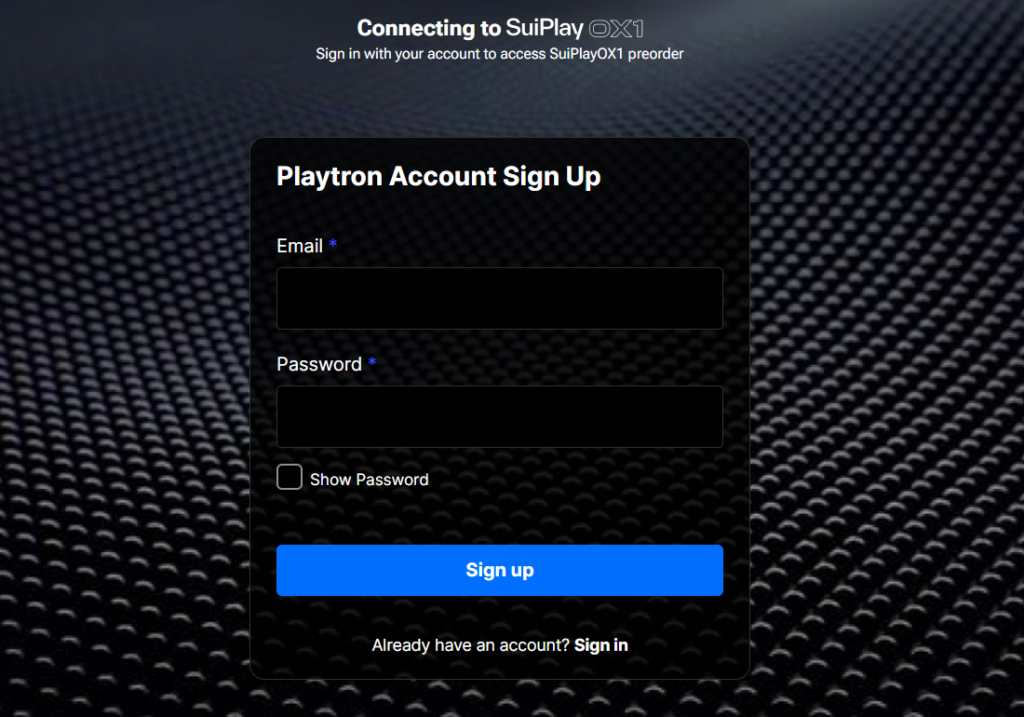Click the blue asterisk next to Email
This screenshot has height=717, width=1024.
coord(333,245)
